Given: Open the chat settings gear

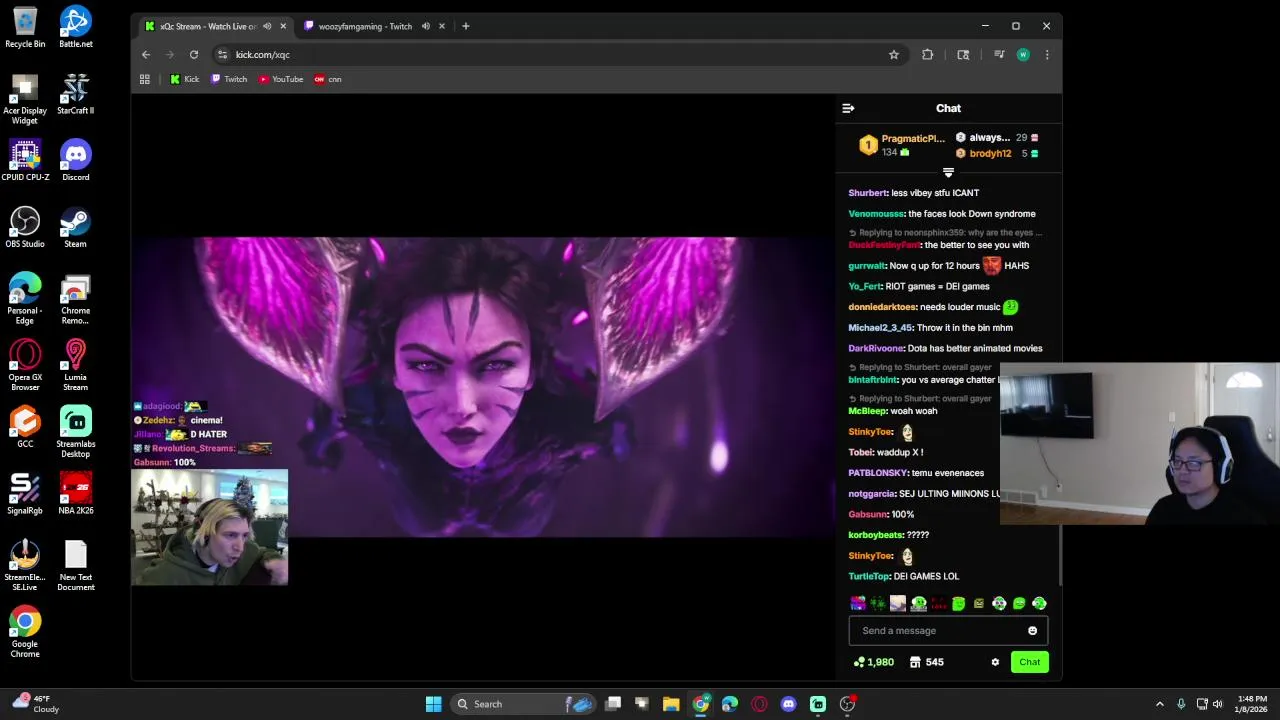Looking at the screenshot, I should [x=995, y=662].
